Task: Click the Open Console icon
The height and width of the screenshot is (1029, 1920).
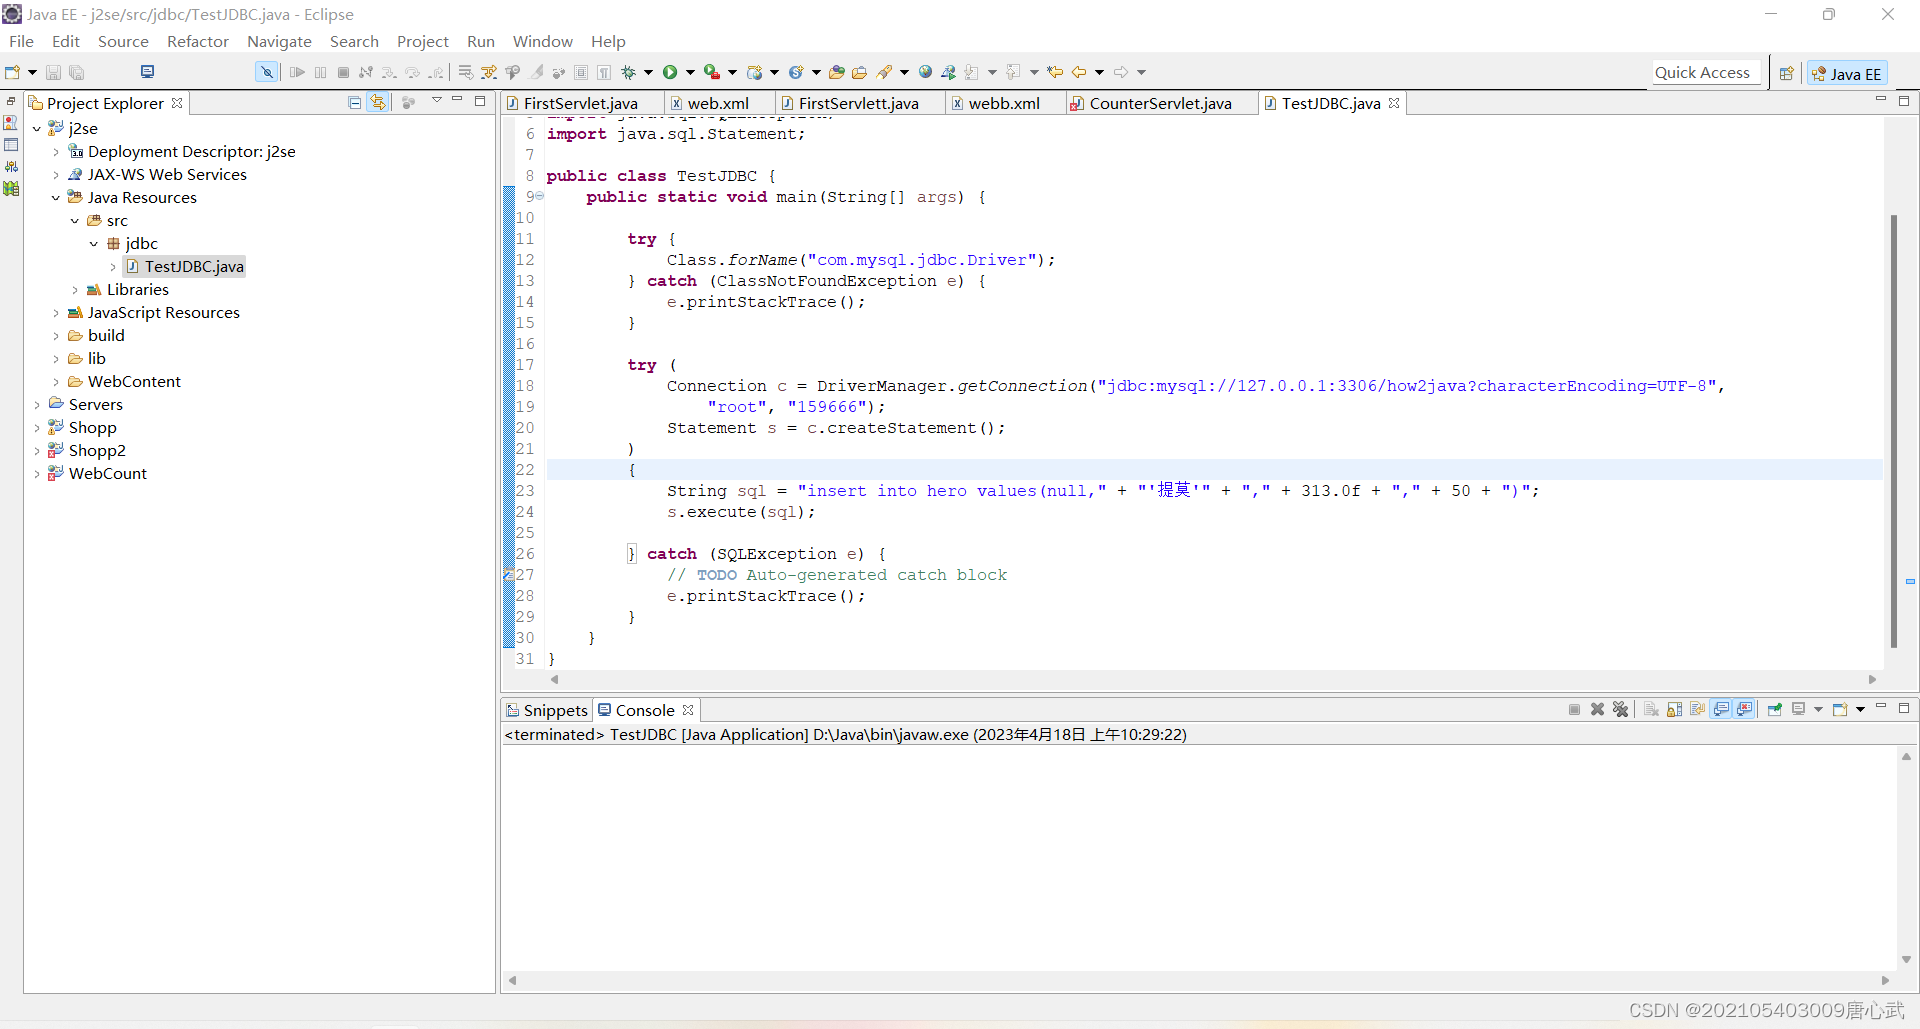Action: click(x=1839, y=709)
